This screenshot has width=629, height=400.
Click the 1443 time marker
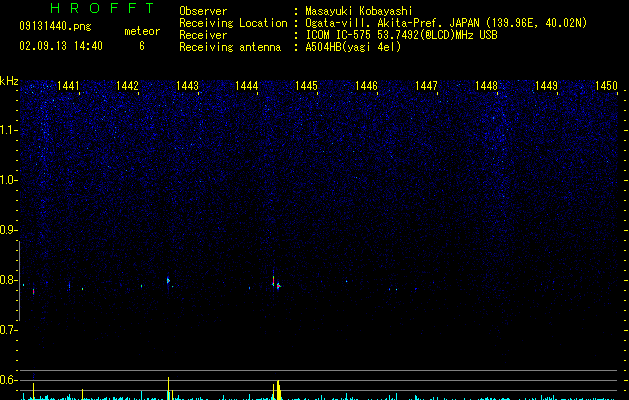(x=187, y=86)
